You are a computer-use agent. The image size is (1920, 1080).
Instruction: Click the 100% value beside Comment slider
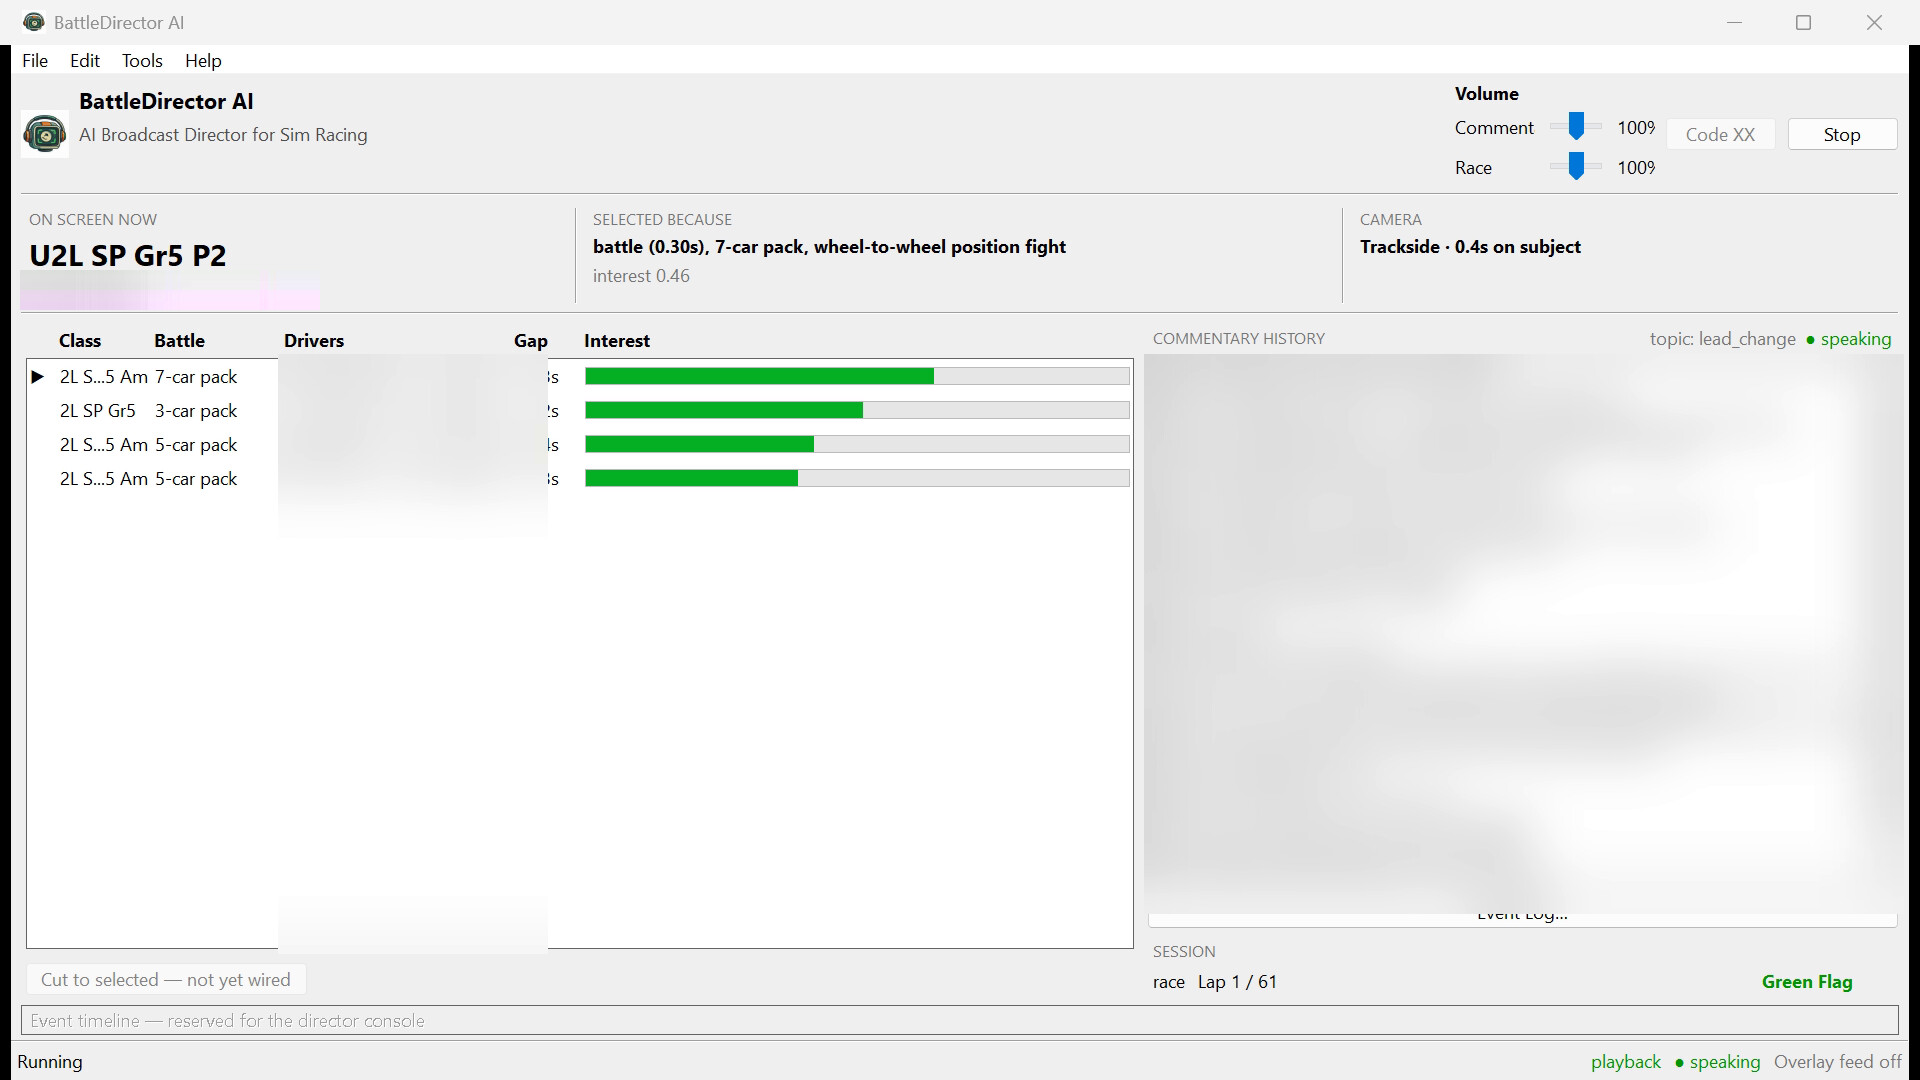click(x=1636, y=127)
